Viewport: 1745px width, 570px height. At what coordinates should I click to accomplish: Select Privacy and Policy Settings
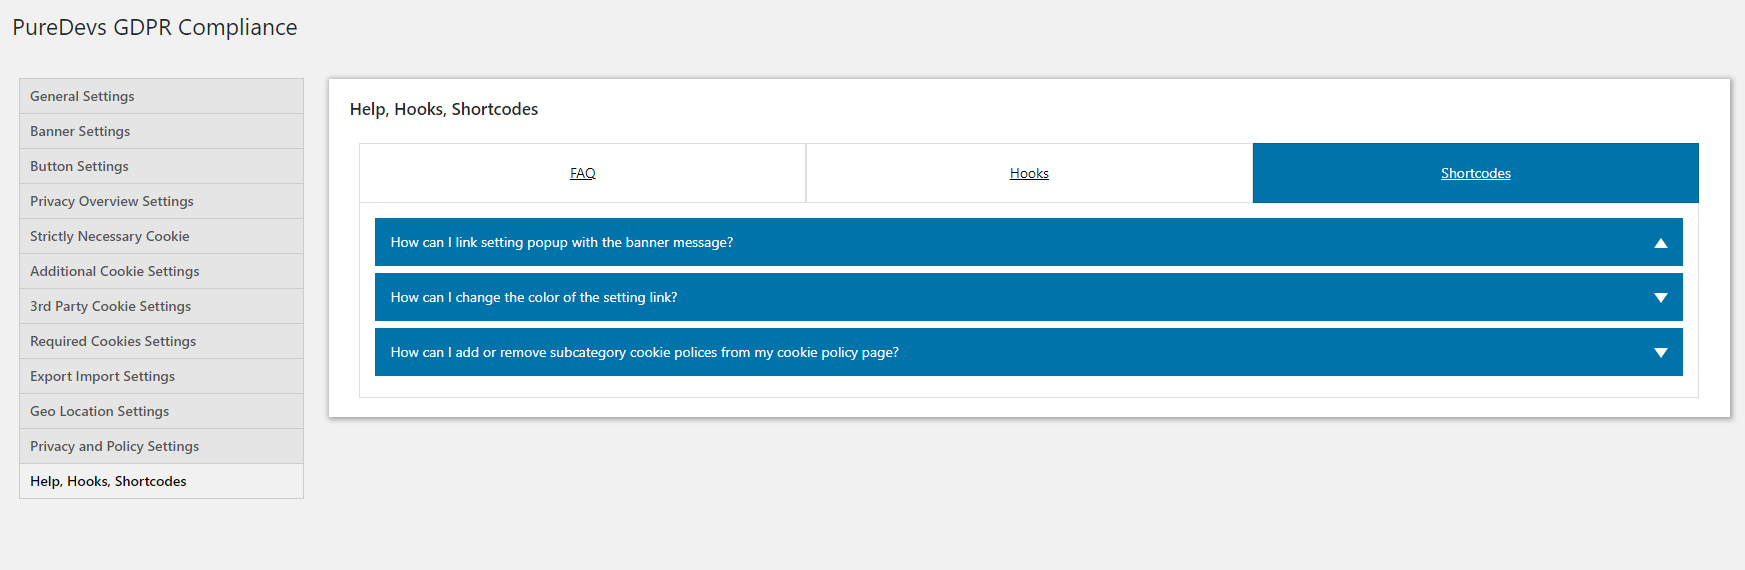click(x=114, y=447)
